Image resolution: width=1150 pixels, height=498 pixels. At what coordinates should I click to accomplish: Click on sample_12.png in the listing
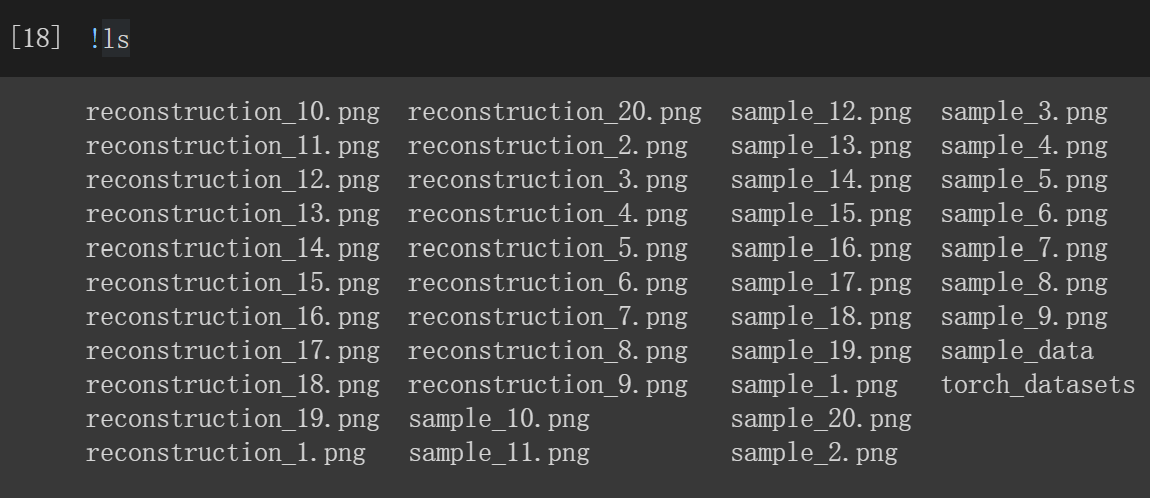[821, 112]
